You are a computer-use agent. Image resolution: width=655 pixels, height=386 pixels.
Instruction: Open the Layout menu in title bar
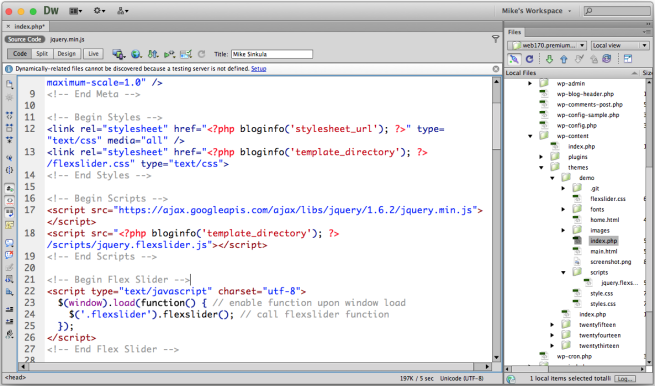tap(76, 11)
